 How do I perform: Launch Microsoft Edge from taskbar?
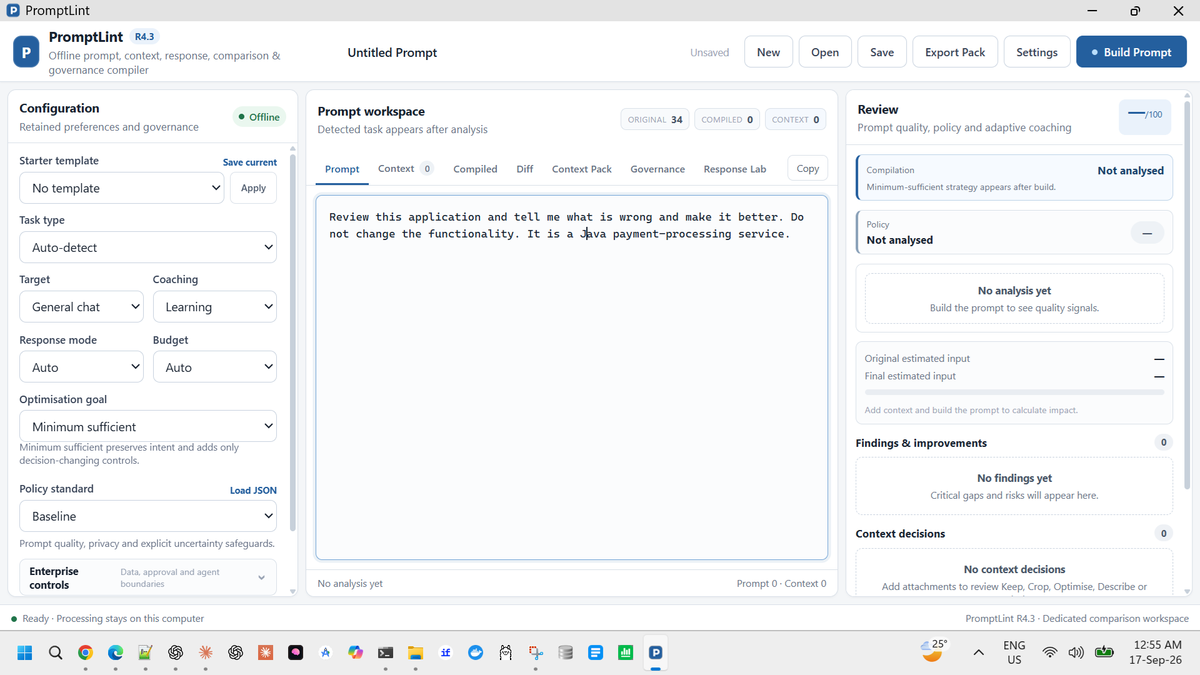[115, 653]
